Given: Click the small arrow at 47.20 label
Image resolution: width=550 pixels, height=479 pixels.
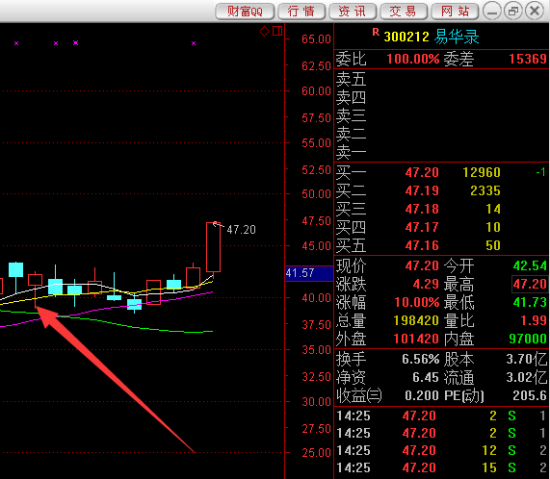Looking at the screenshot, I should pyautogui.click(x=218, y=225).
